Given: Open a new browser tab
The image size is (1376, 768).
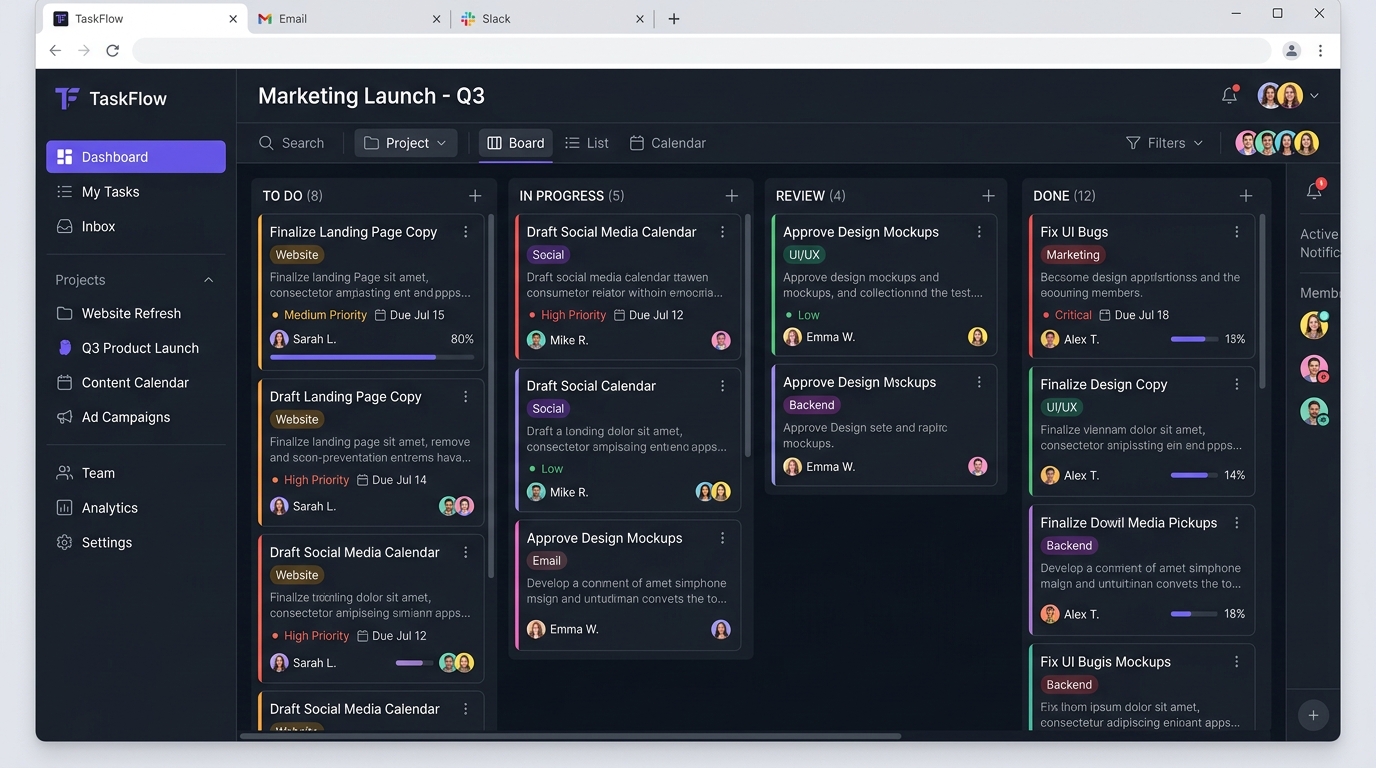Looking at the screenshot, I should [x=674, y=19].
